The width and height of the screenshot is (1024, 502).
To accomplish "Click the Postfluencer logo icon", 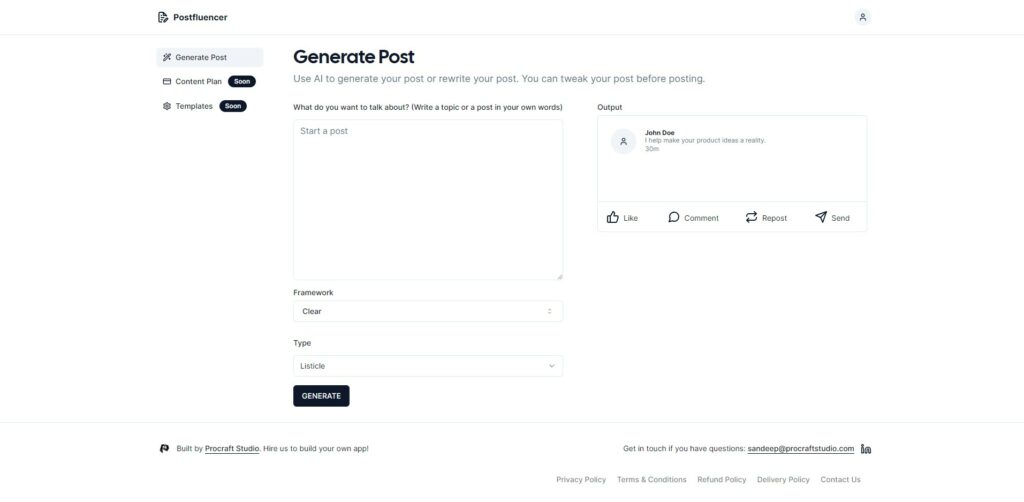I will pyautogui.click(x=163, y=17).
